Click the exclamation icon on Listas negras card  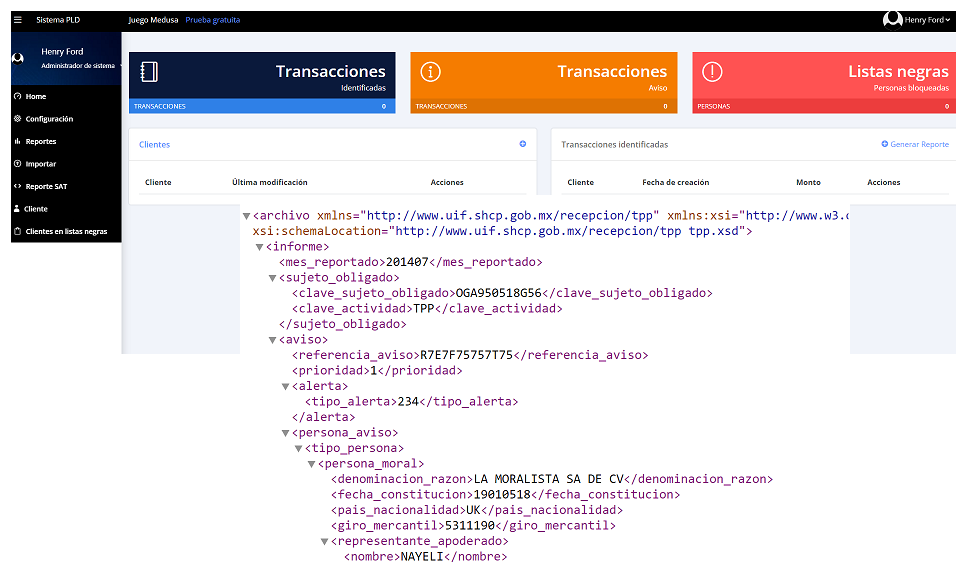711,72
